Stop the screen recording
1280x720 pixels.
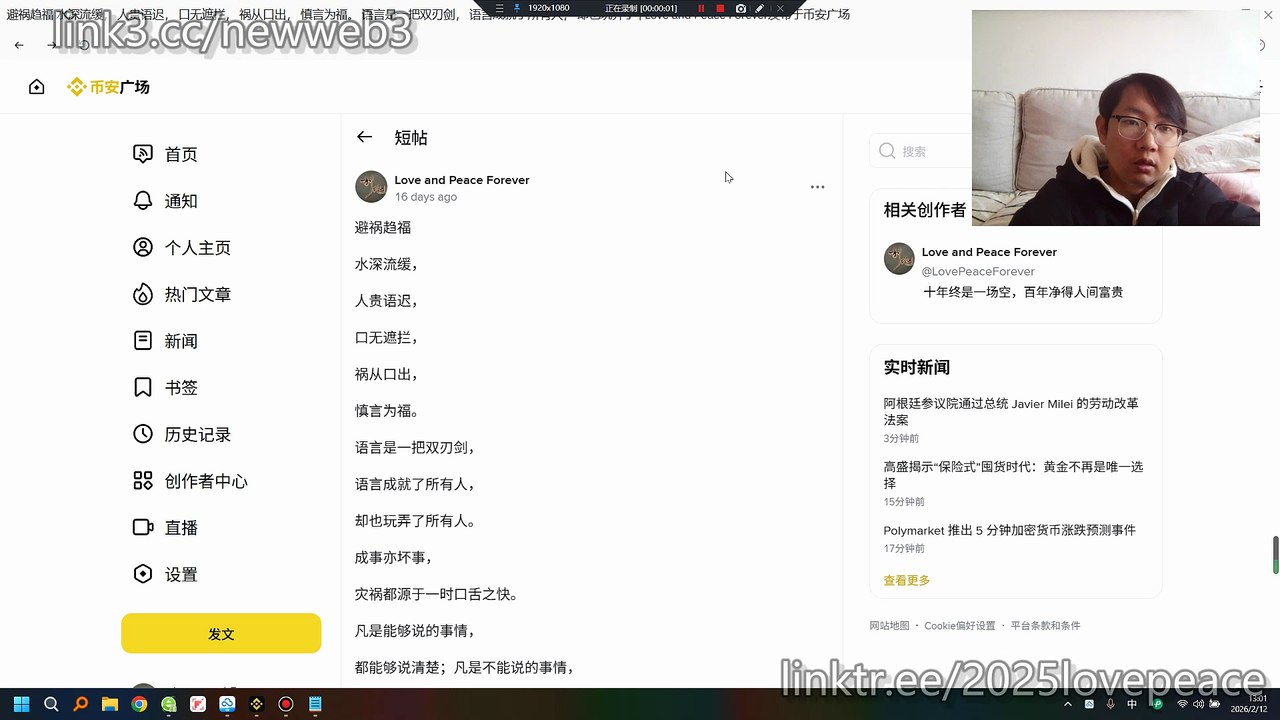(x=720, y=8)
